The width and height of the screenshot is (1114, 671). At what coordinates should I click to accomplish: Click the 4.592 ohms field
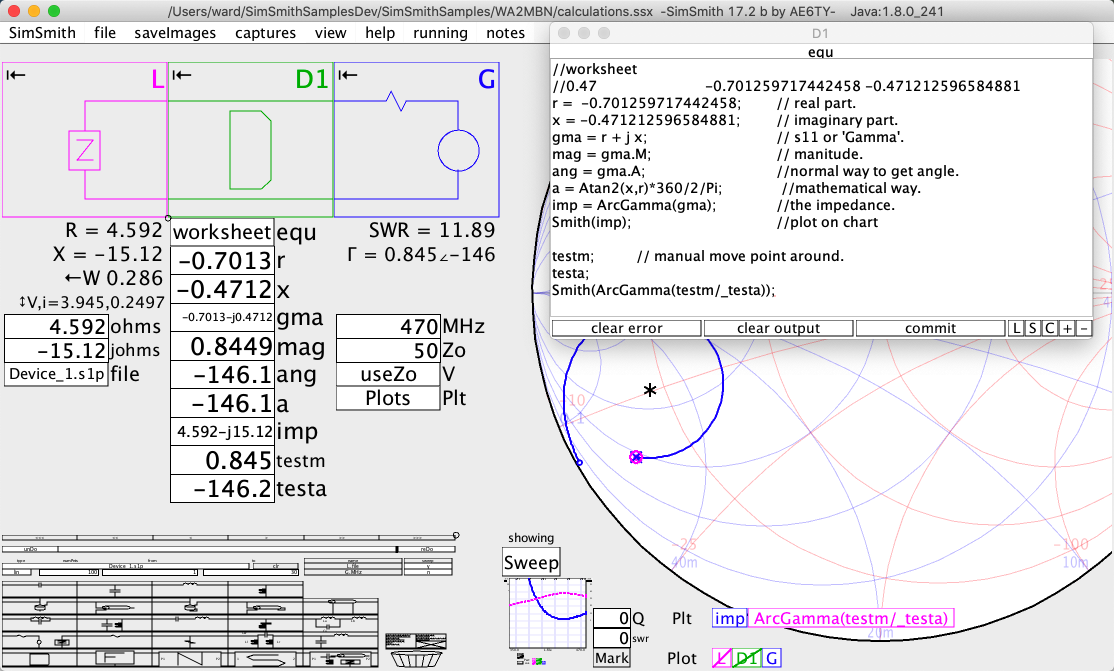pos(56,326)
